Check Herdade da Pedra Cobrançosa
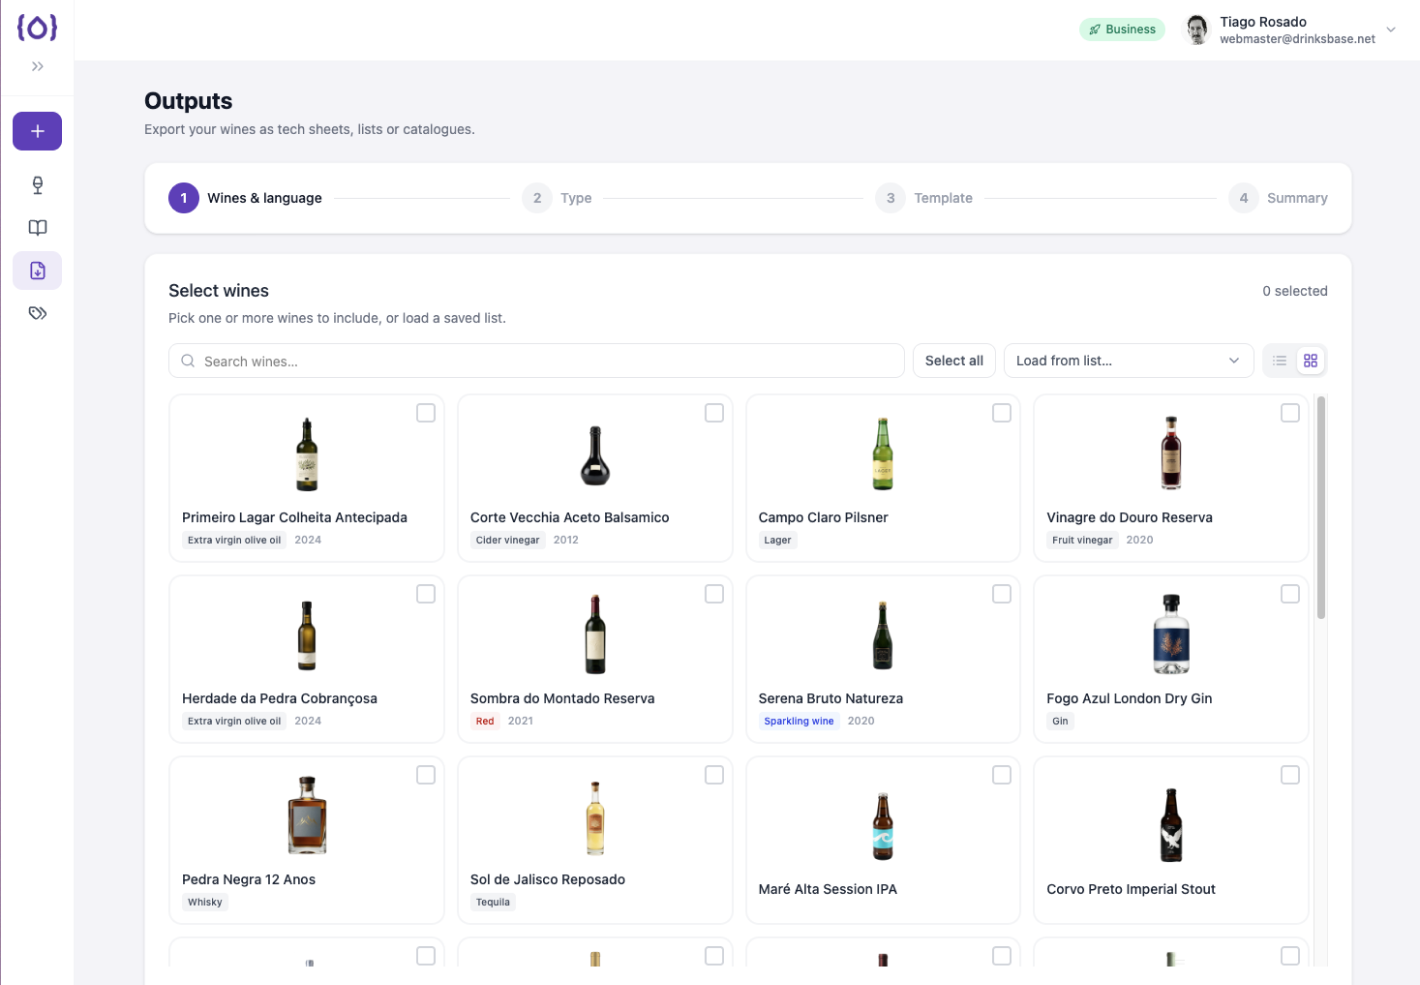Viewport: 1420px width, 985px height. (x=426, y=594)
